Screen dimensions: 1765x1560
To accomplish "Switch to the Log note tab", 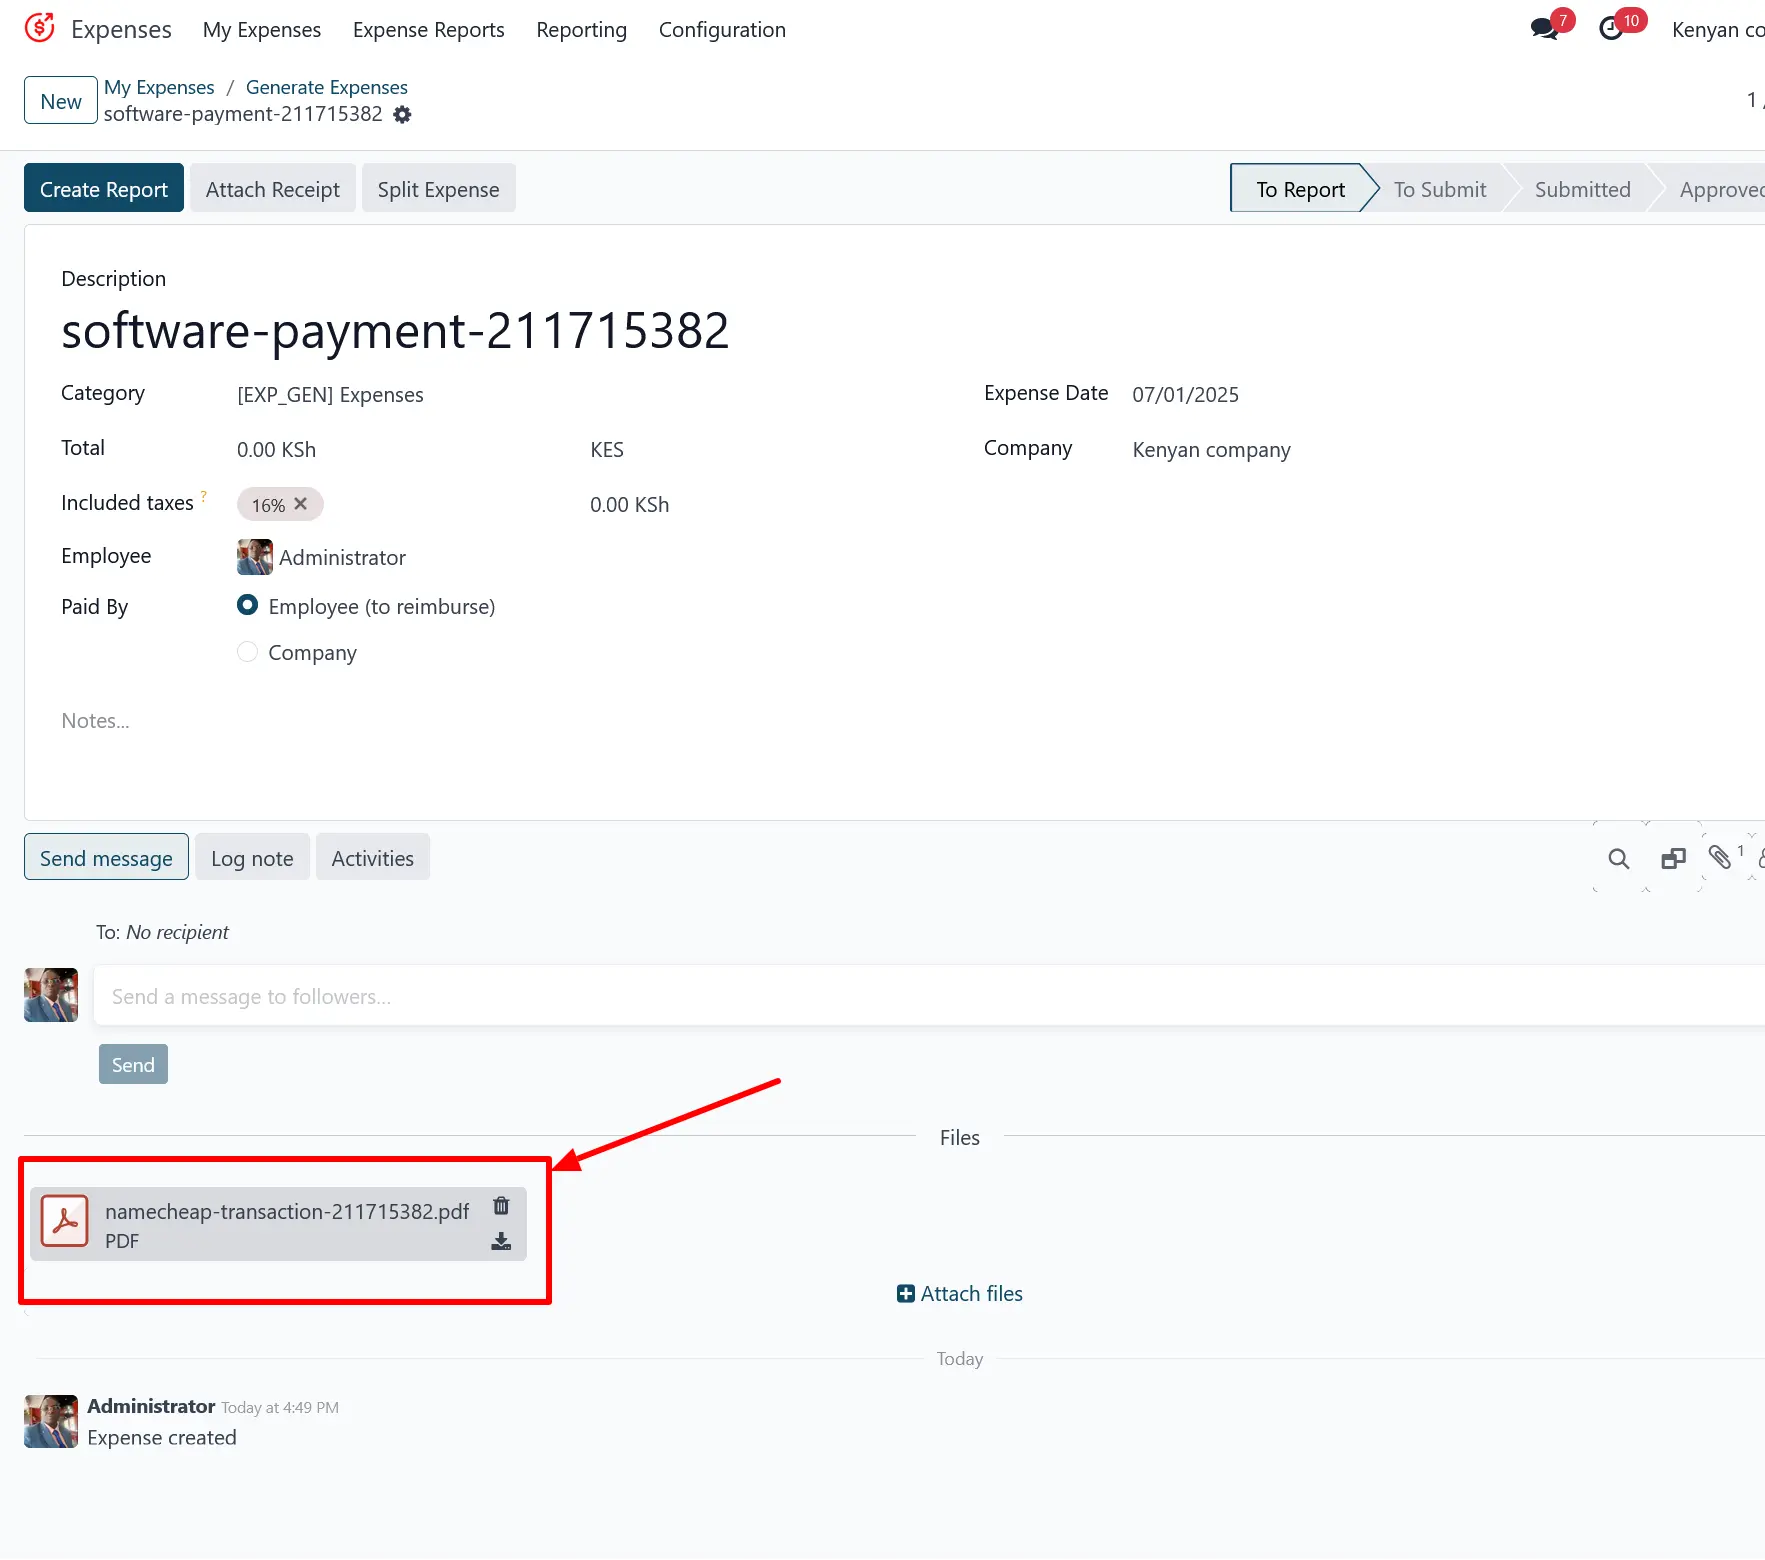I will [x=252, y=858].
